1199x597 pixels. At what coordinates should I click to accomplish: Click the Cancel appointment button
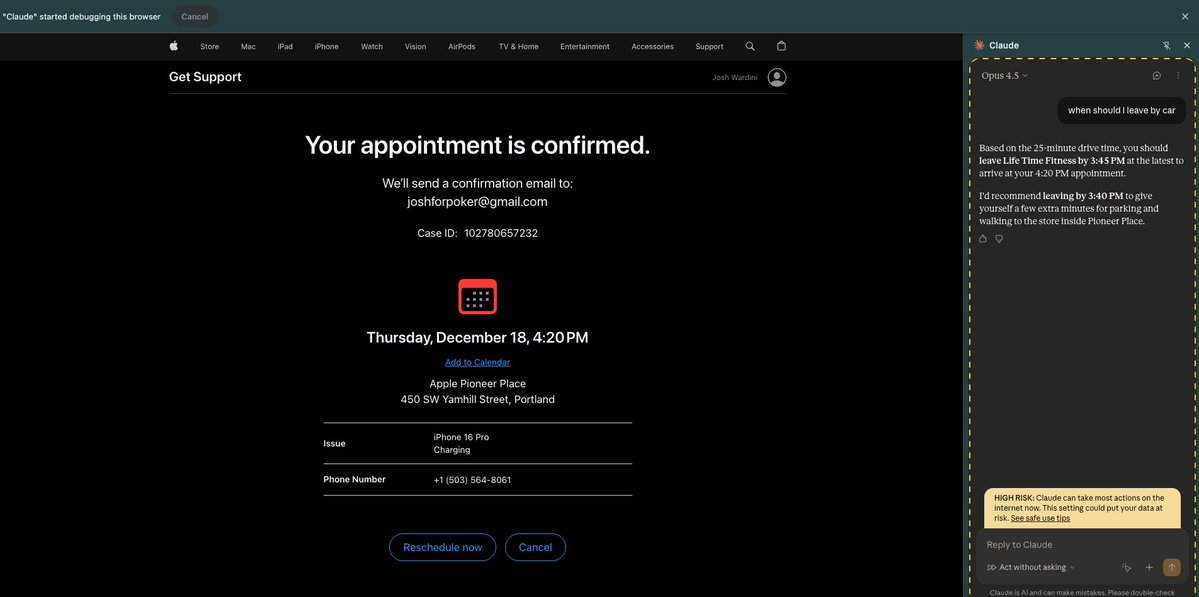click(535, 547)
